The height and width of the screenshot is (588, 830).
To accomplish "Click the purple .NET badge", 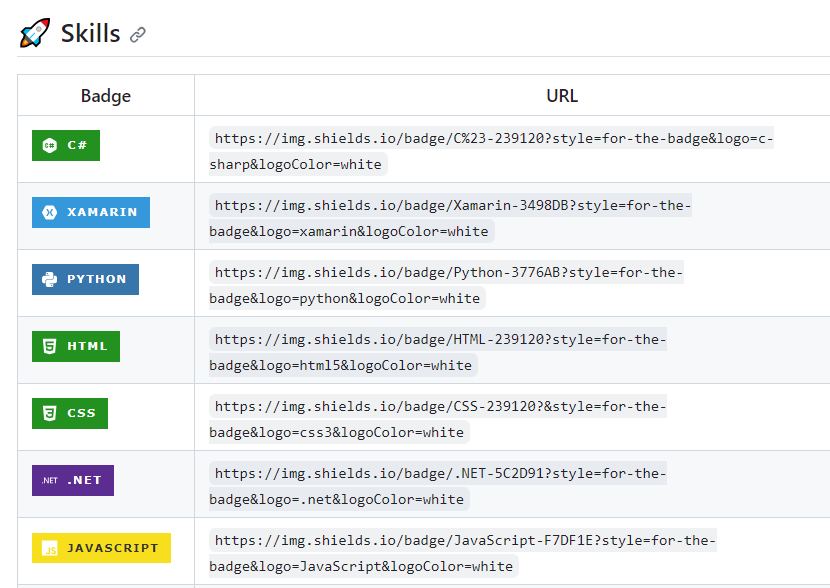I will pyautogui.click(x=73, y=481).
